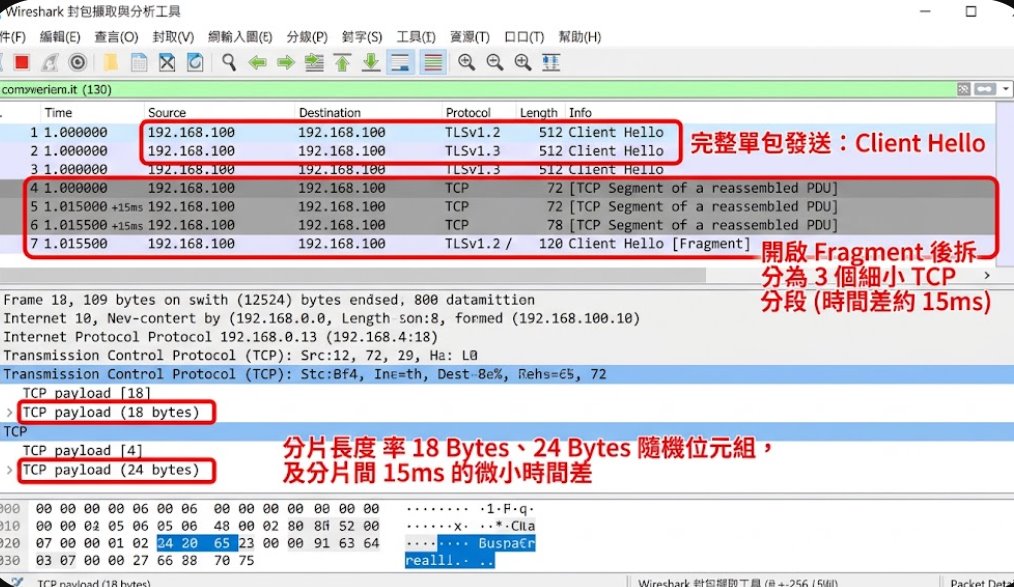This screenshot has width=1014, height=587.
Task: Select packet 7 Client Hello [Fragment] row
Action: coord(498,244)
